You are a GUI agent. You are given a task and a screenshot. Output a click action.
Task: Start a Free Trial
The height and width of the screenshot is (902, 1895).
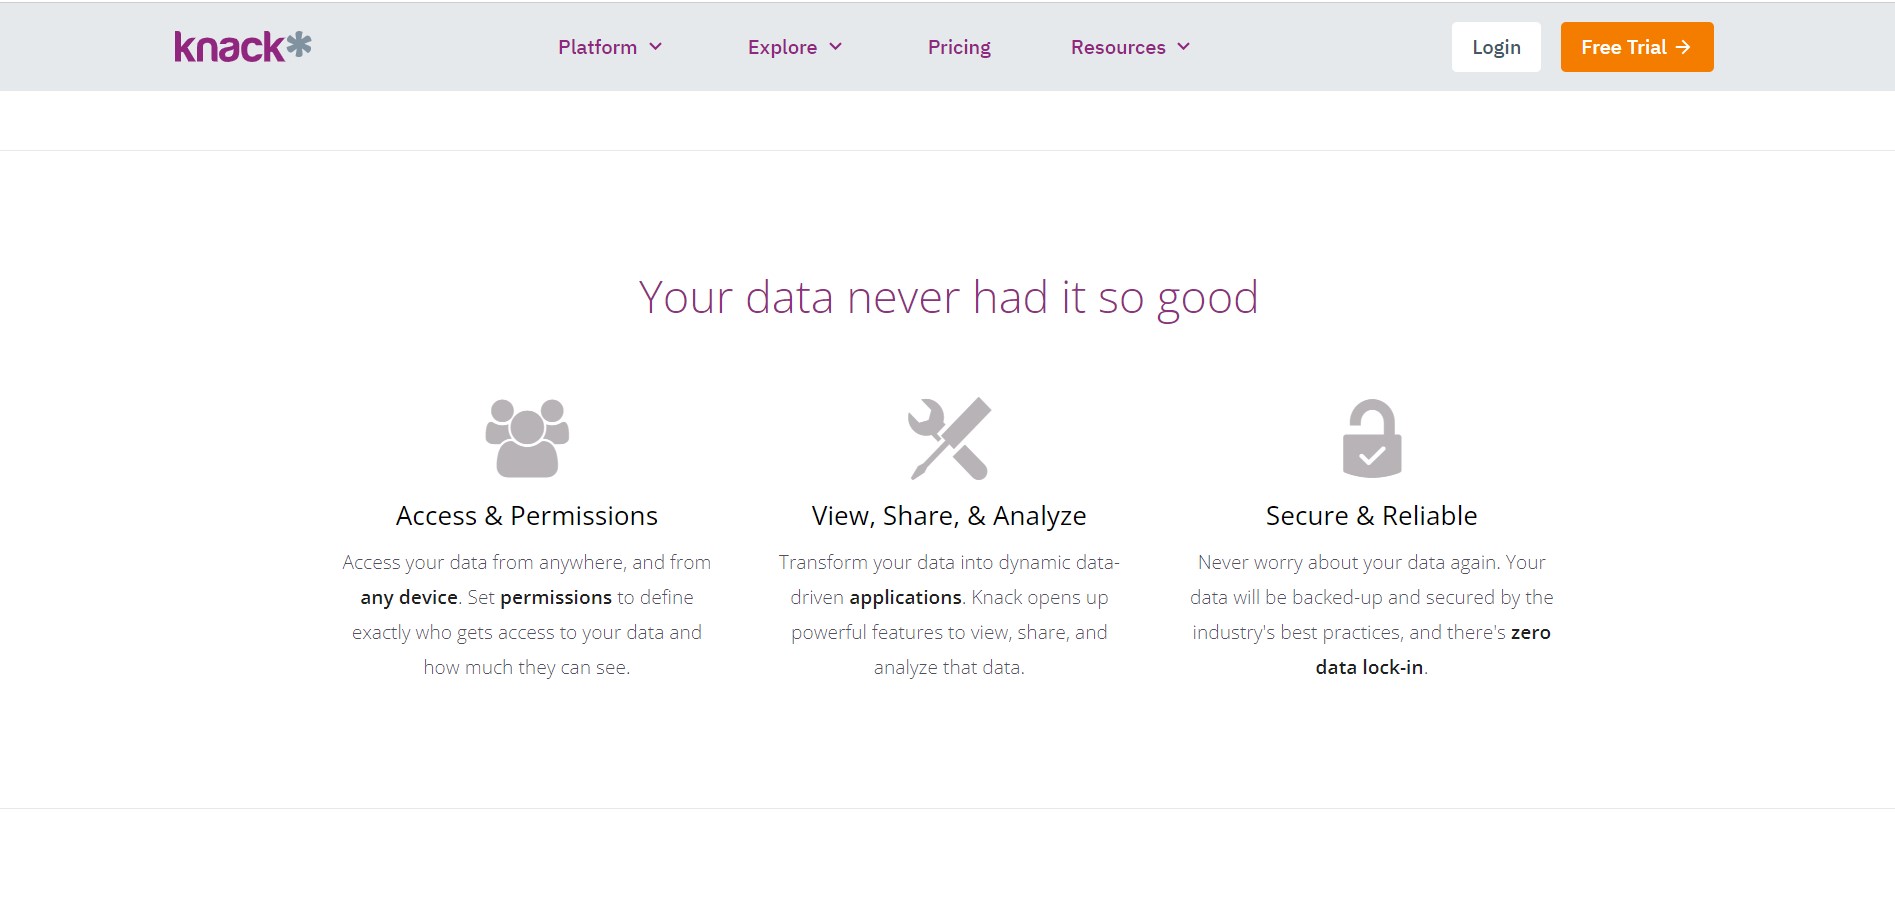pyautogui.click(x=1637, y=47)
